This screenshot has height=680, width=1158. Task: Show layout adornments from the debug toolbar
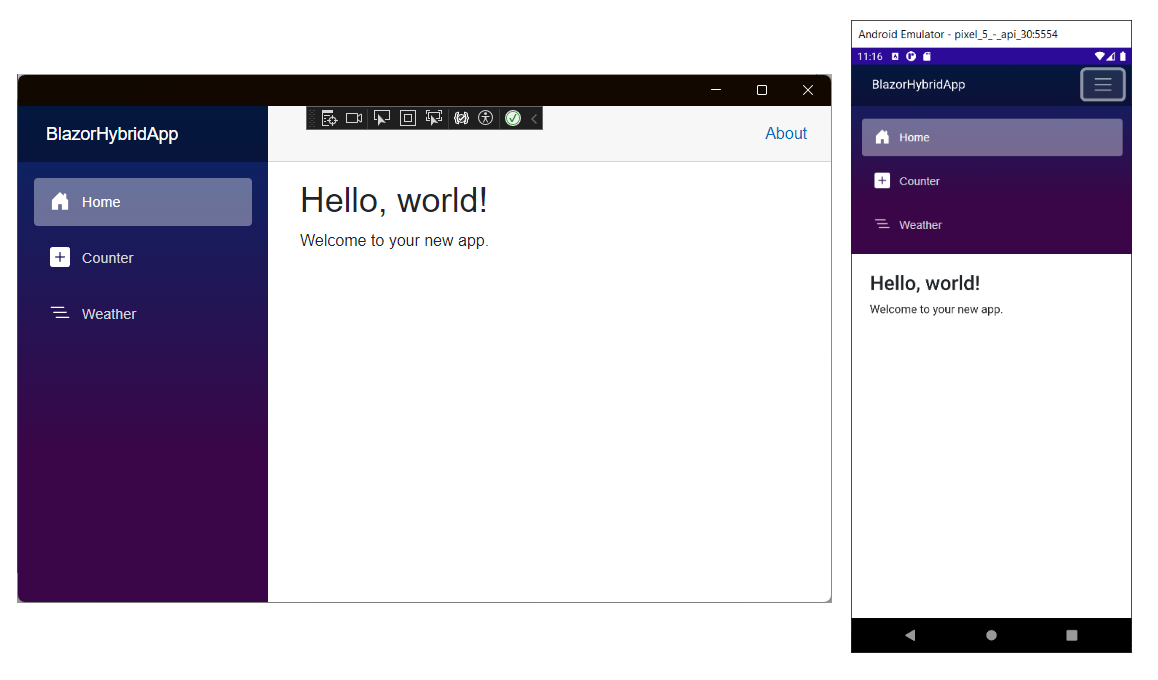(408, 117)
